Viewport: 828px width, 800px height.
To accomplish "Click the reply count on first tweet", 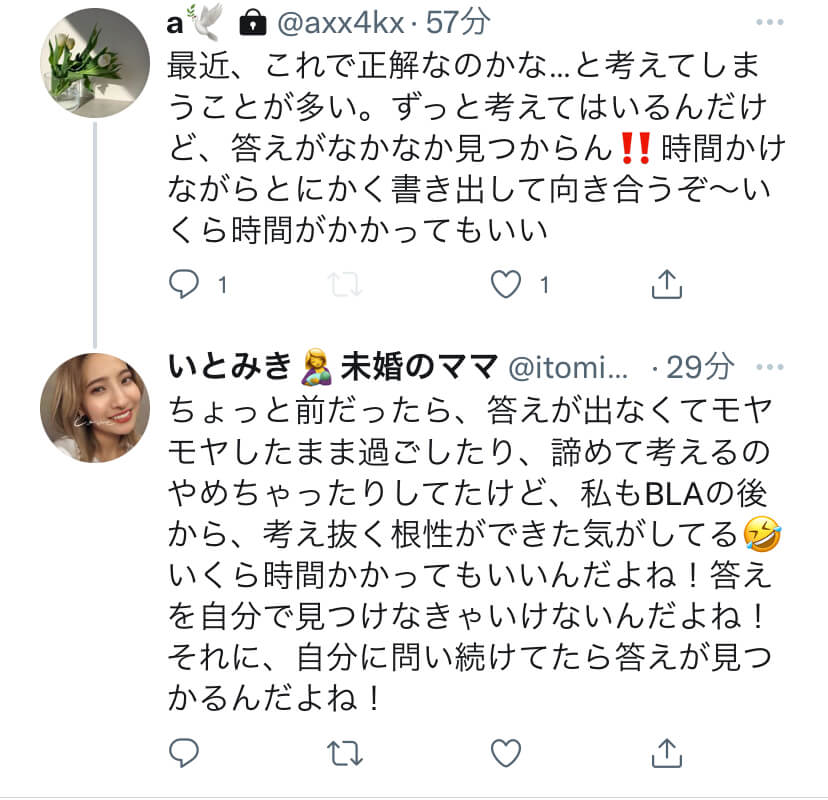I will (222, 285).
